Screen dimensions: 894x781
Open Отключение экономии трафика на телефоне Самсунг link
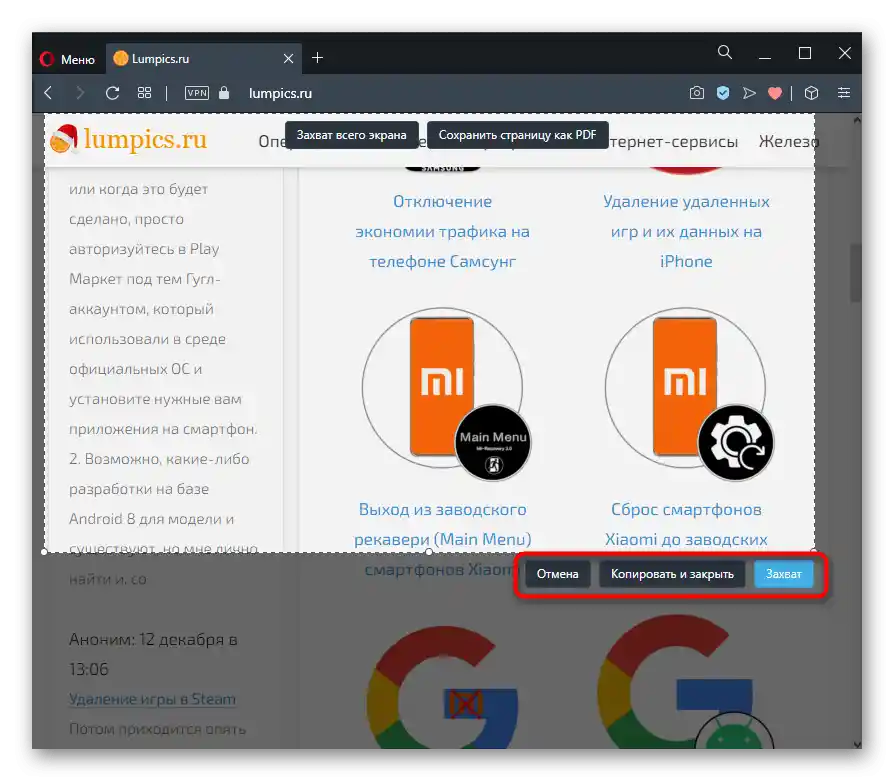pyautogui.click(x=442, y=231)
